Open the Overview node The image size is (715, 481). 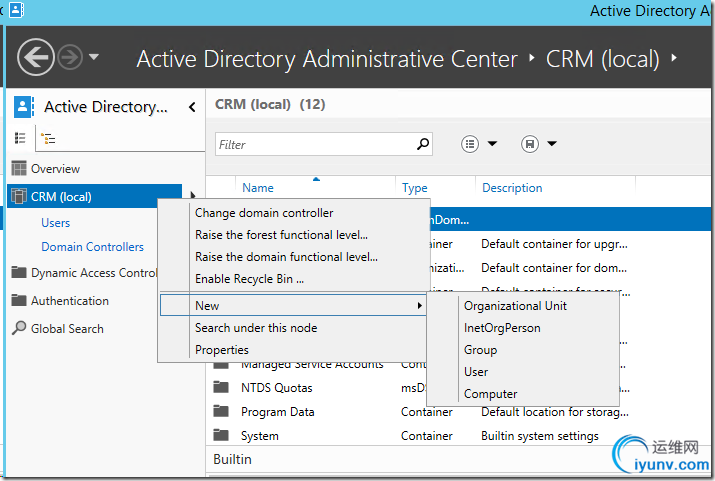pos(55,169)
